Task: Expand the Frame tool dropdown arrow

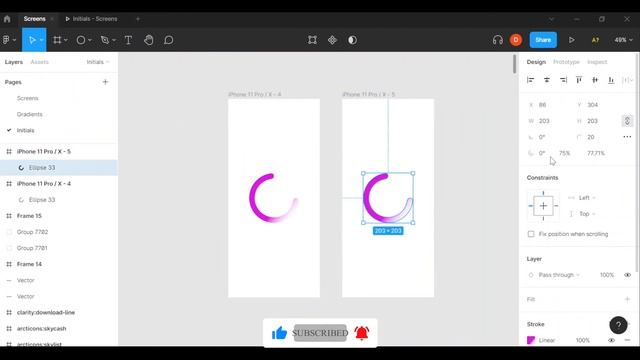Action: (x=66, y=40)
